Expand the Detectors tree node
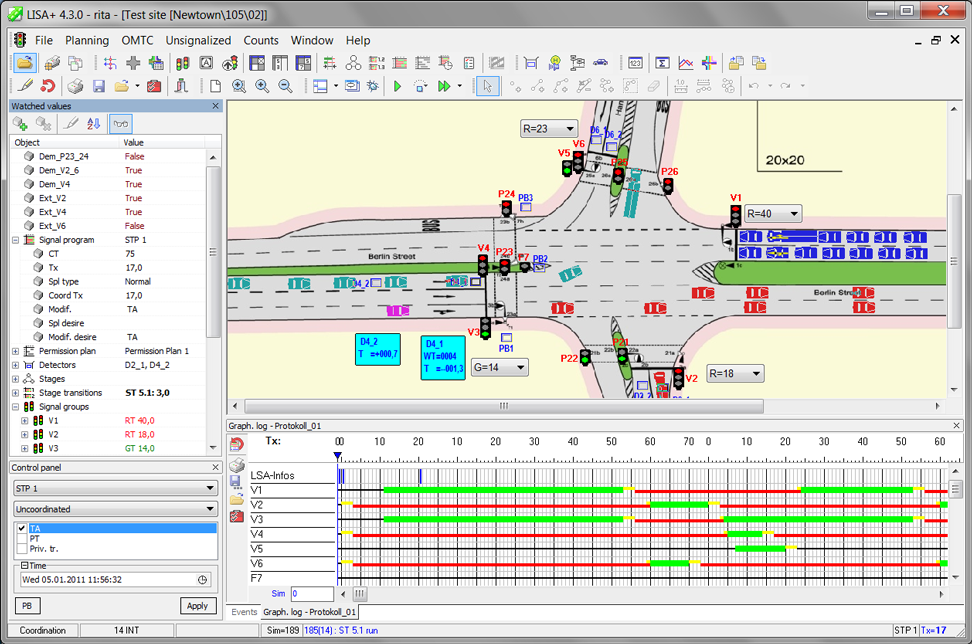This screenshot has height=644, width=972. point(15,365)
